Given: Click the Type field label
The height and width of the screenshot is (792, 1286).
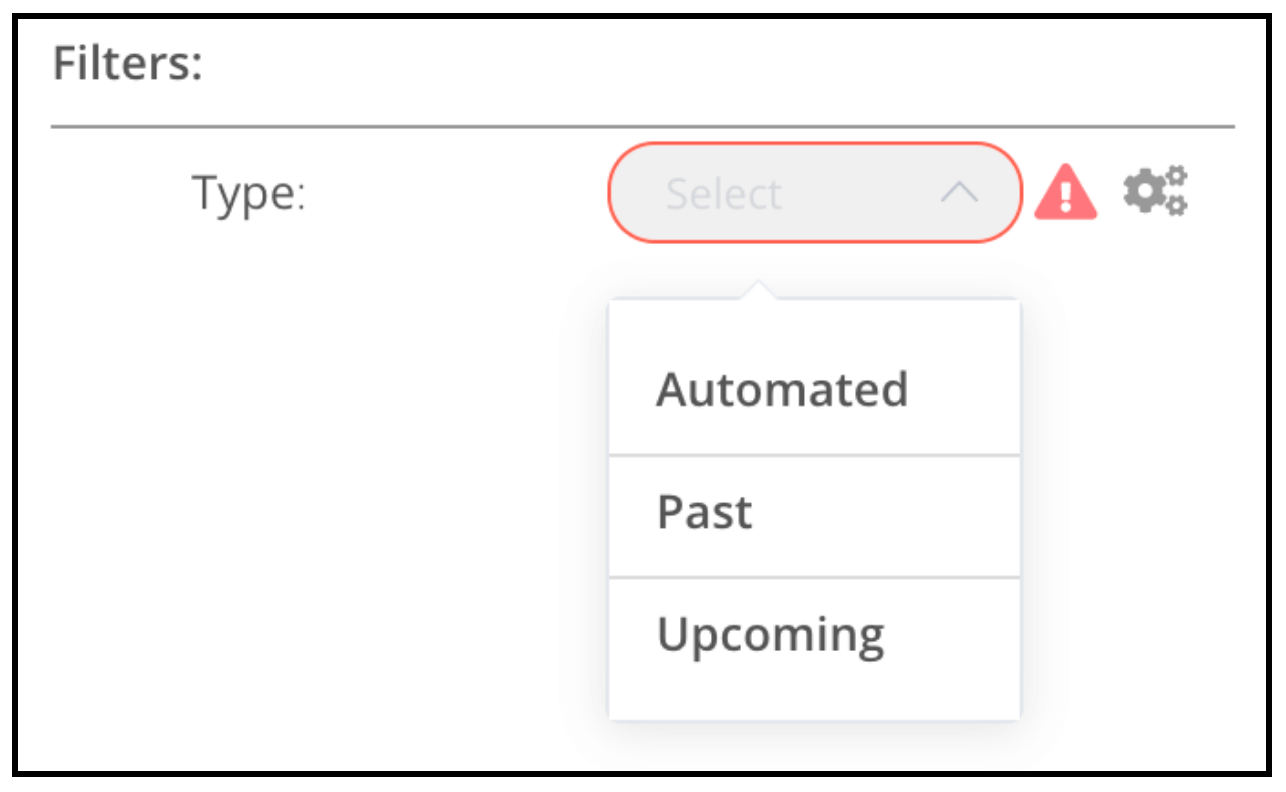Looking at the screenshot, I should coord(248,193).
